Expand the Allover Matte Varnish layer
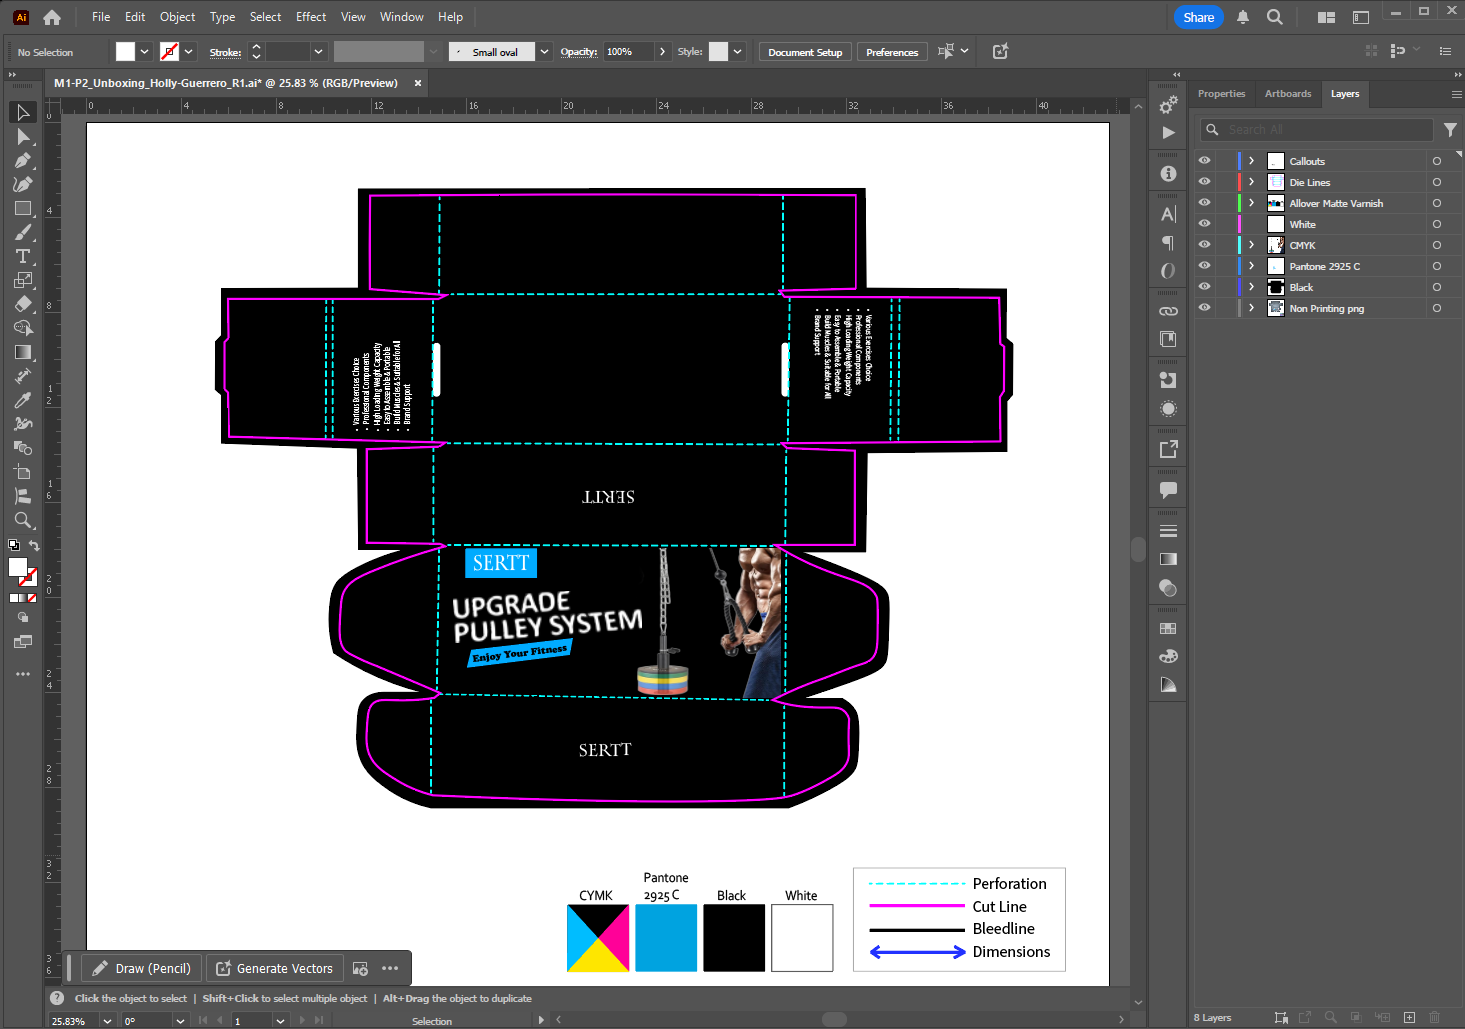Viewport: 1465px width, 1029px height. coord(1251,203)
